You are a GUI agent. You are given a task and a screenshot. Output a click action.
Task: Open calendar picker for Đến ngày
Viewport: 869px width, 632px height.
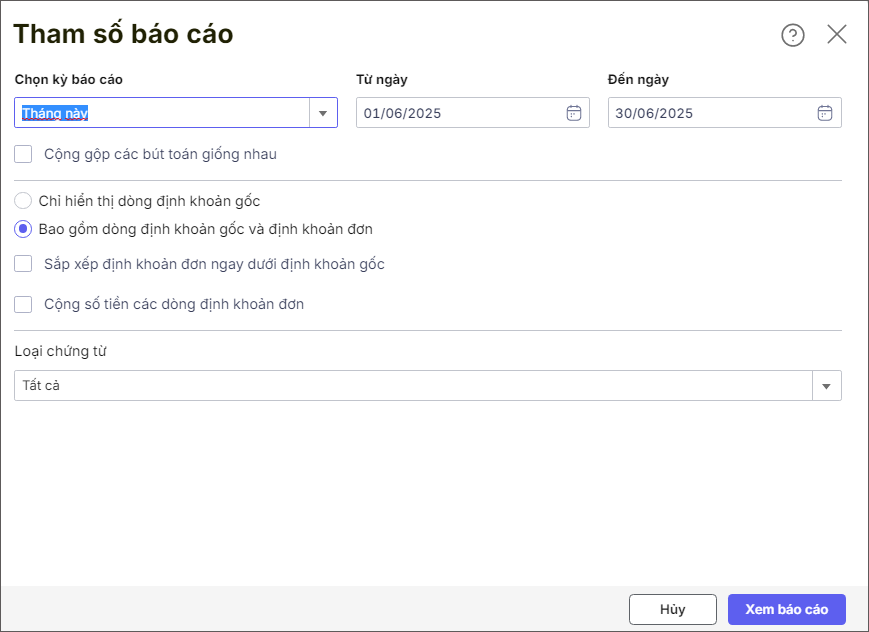pyautogui.click(x=825, y=113)
